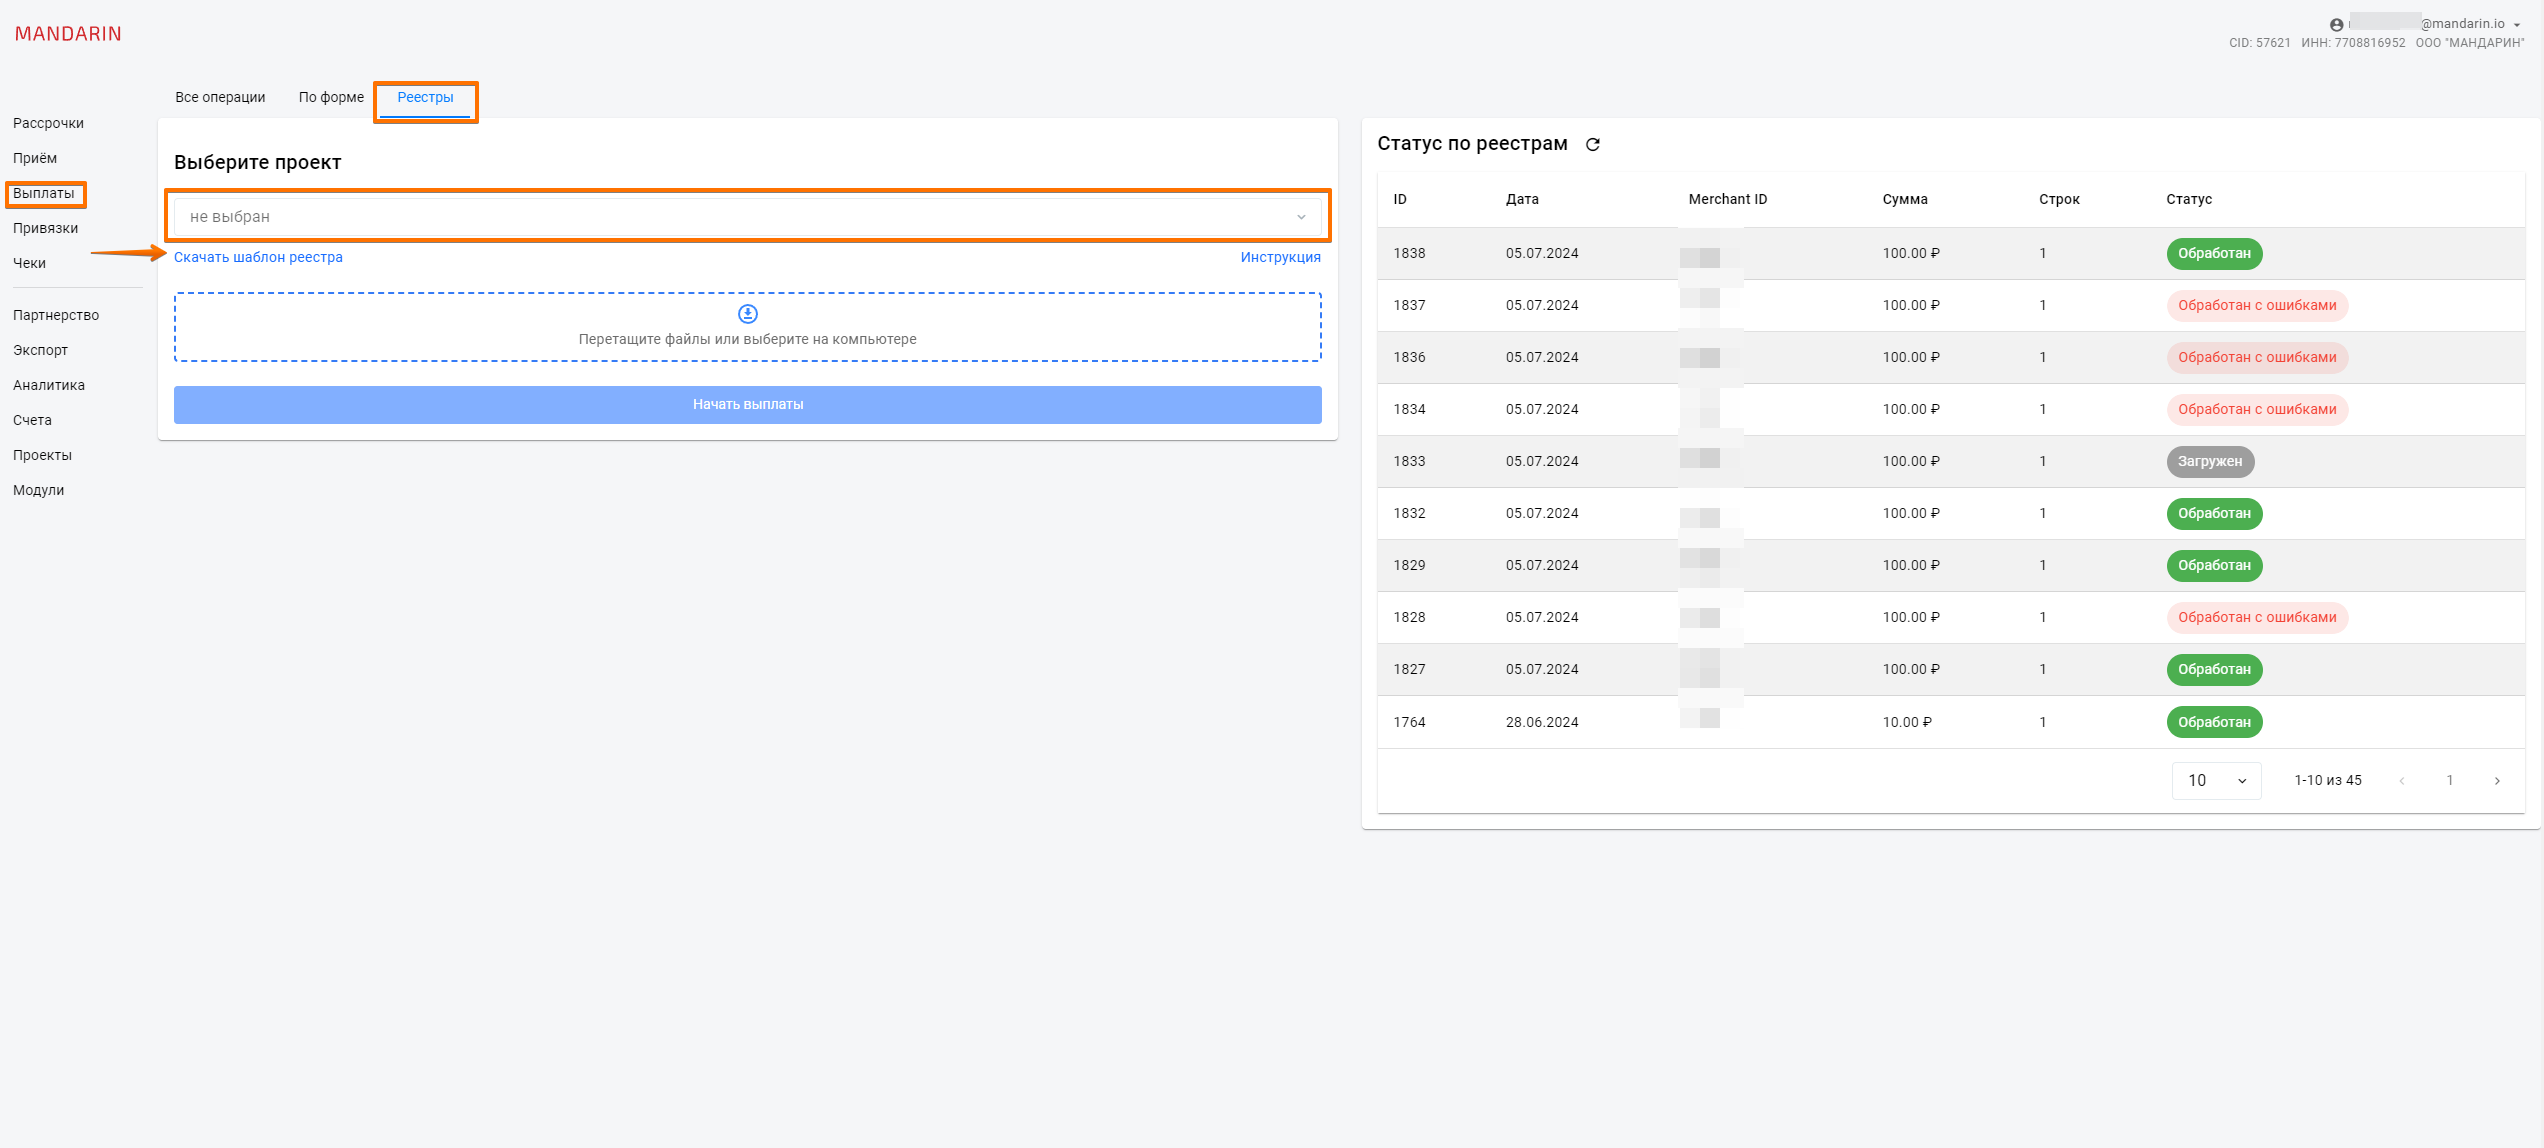The image size is (2544, 1148).
Task: Switch to the Все операции tab
Action: [220, 98]
